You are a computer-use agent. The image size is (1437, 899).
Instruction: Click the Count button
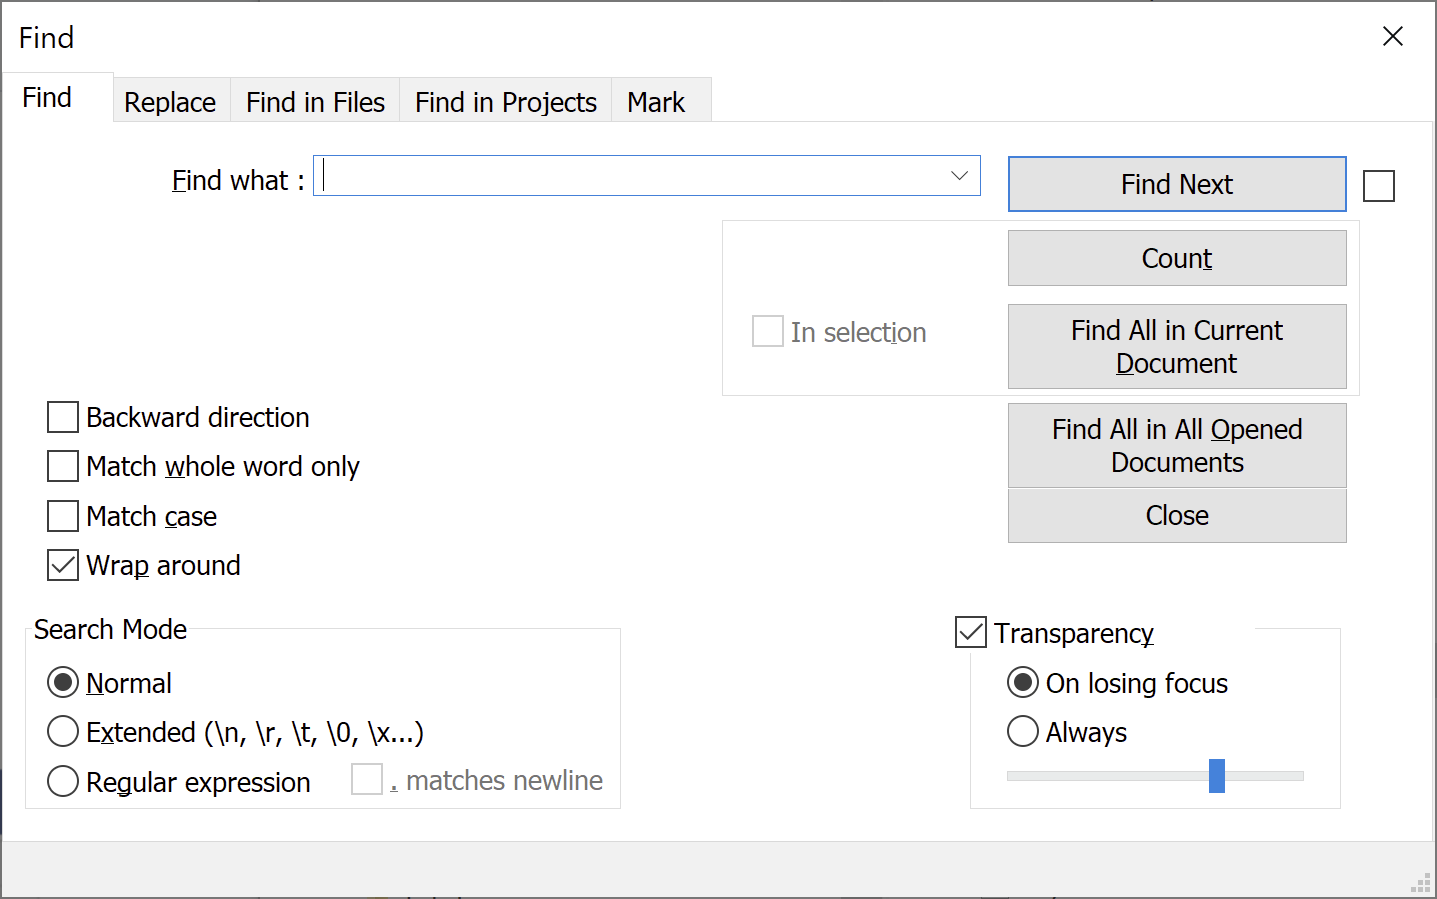(1176, 257)
